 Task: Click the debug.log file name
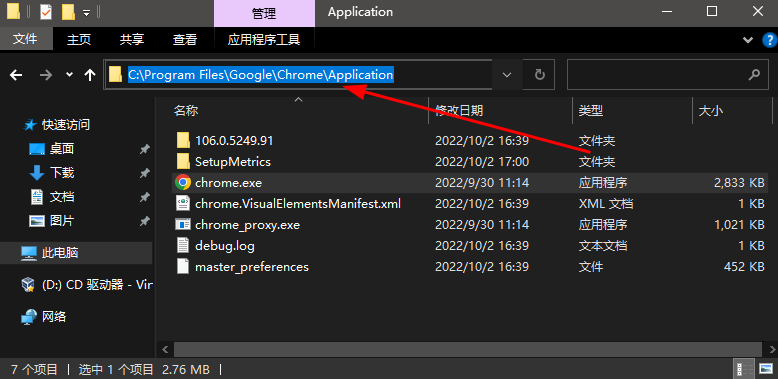[225, 246]
